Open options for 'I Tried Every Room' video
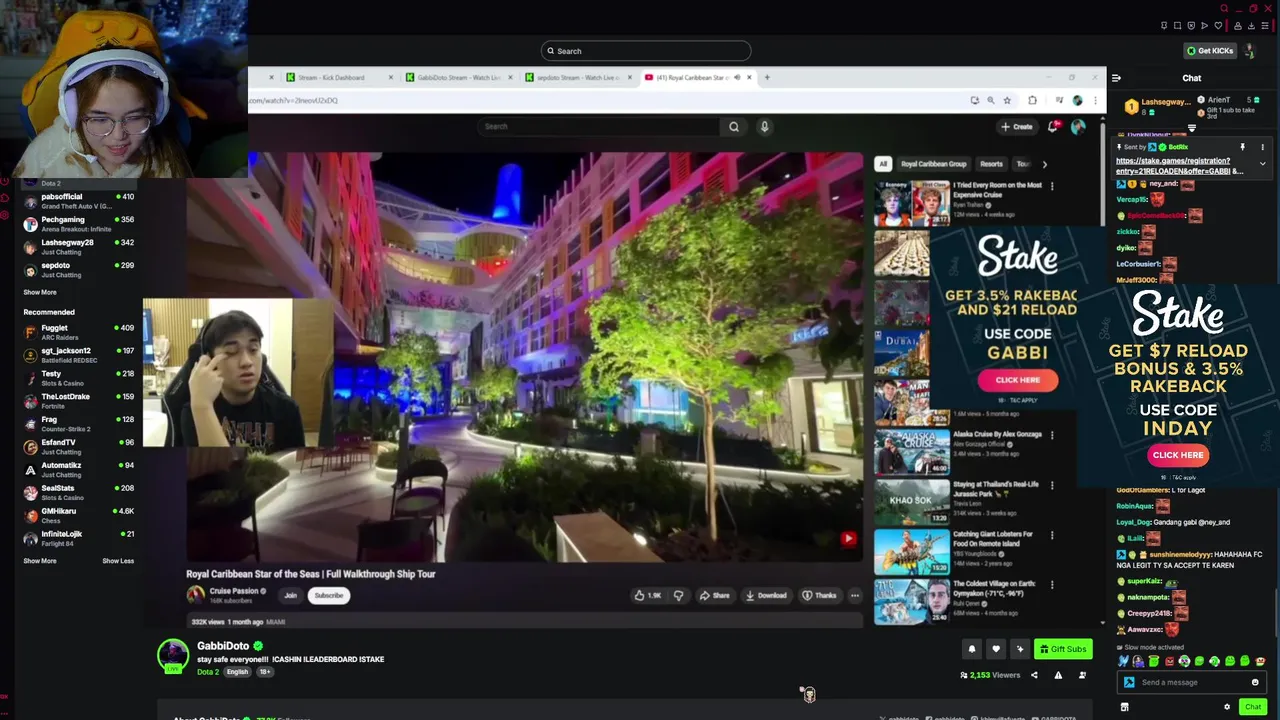 (x=1051, y=186)
